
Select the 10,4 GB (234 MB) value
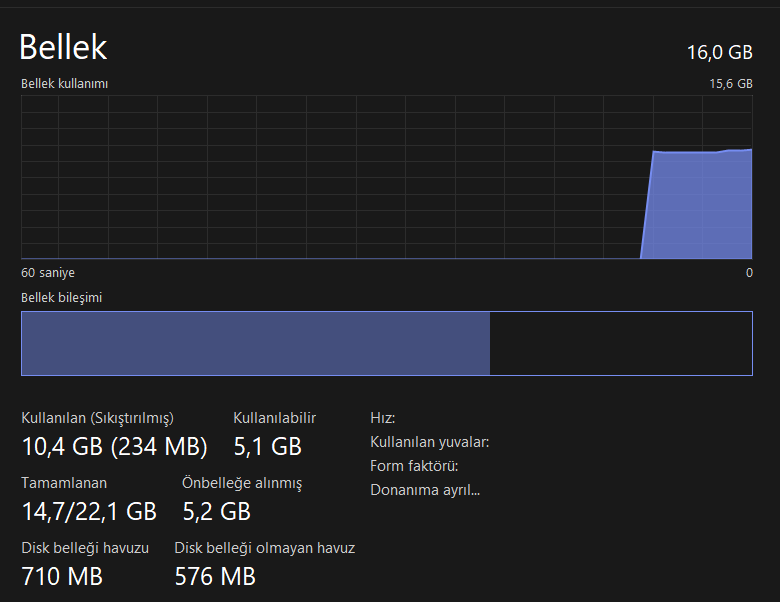114,446
